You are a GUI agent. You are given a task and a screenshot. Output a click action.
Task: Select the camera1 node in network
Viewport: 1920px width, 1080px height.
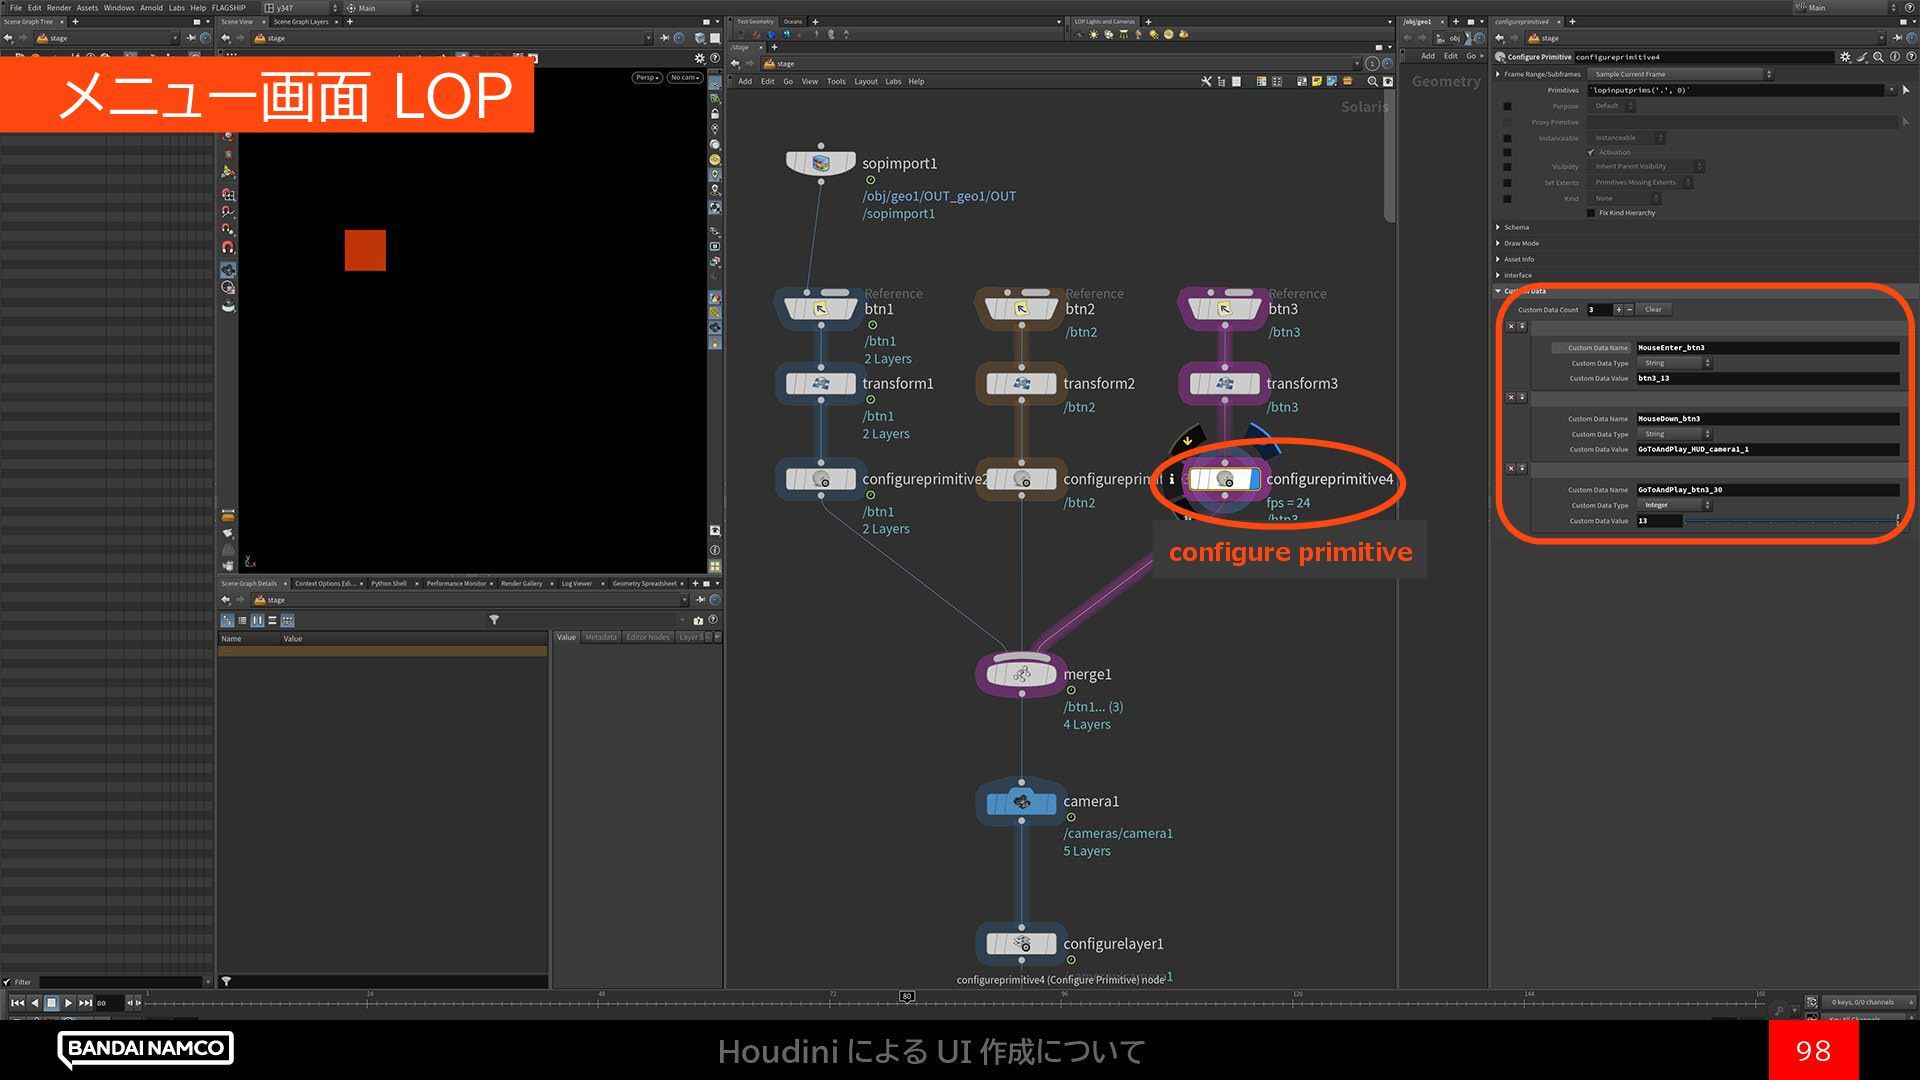pyautogui.click(x=1021, y=802)
